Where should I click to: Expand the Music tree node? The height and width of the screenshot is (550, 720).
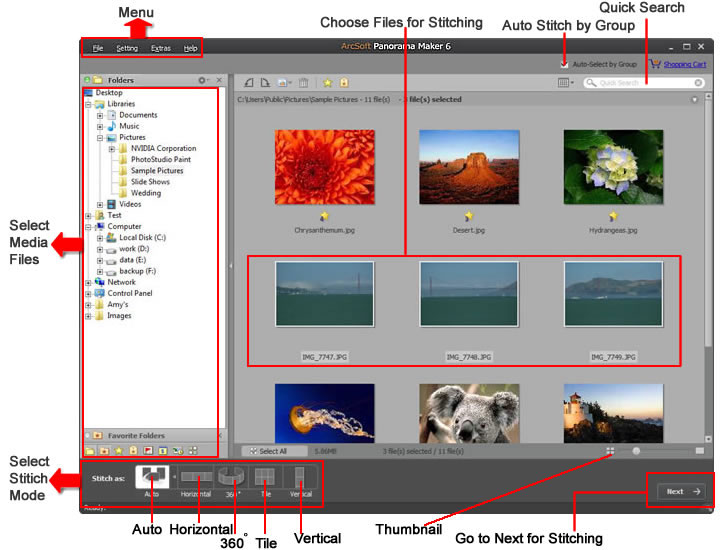pos(100,126)
